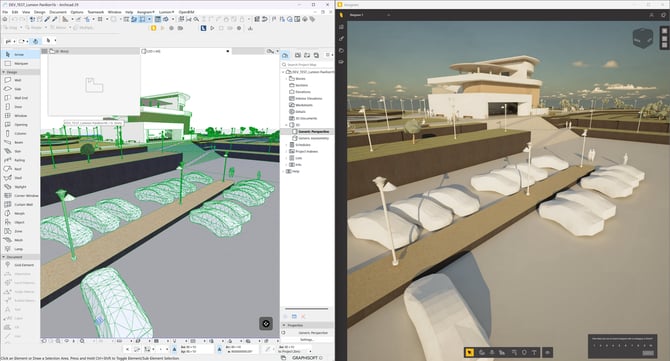Expand the Schedules folder in Navigator
The width and height of the screenshot is (670, 361).
(x=286, y=145)
